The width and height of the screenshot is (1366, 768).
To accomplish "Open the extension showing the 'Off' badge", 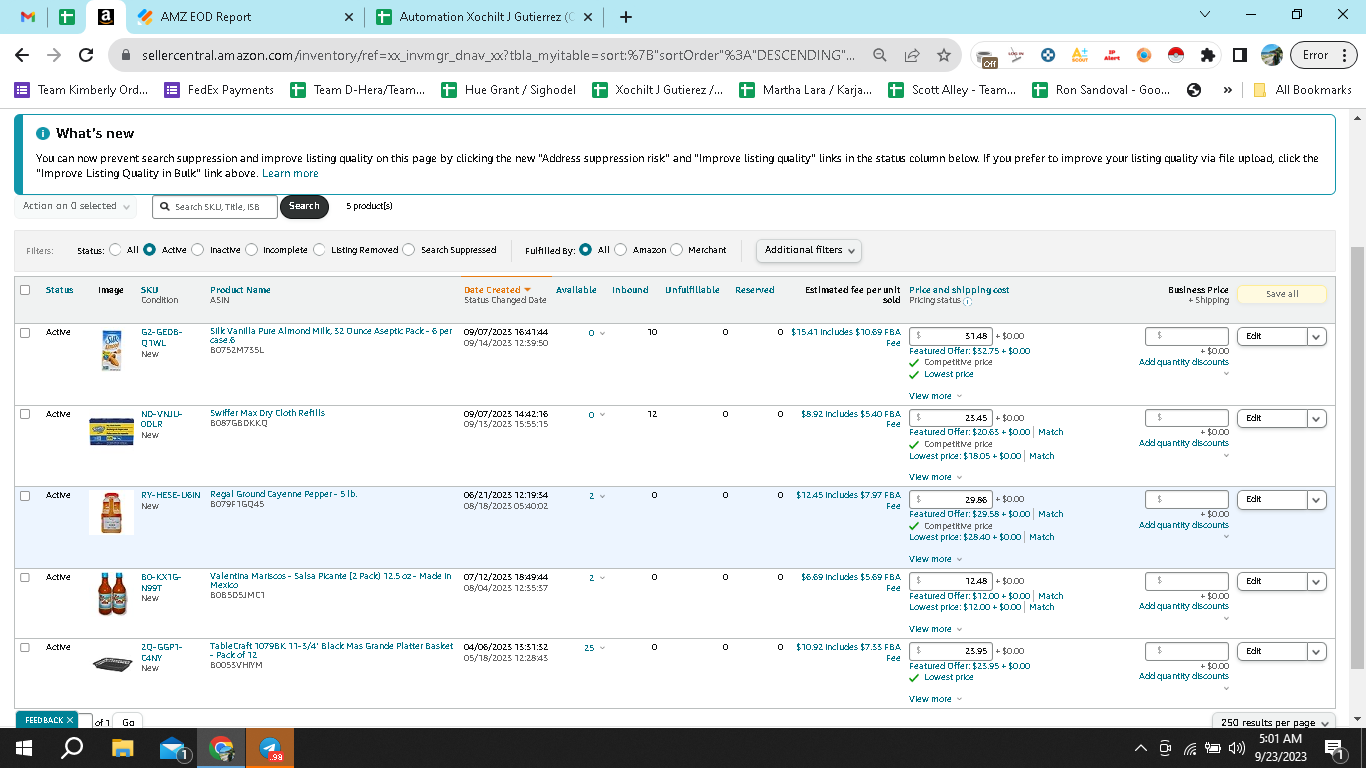I will [987, 56].
